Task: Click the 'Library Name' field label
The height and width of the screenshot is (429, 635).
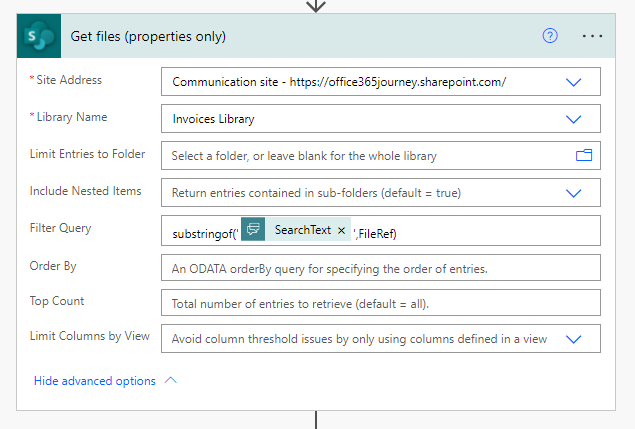Action: [72, 117]
